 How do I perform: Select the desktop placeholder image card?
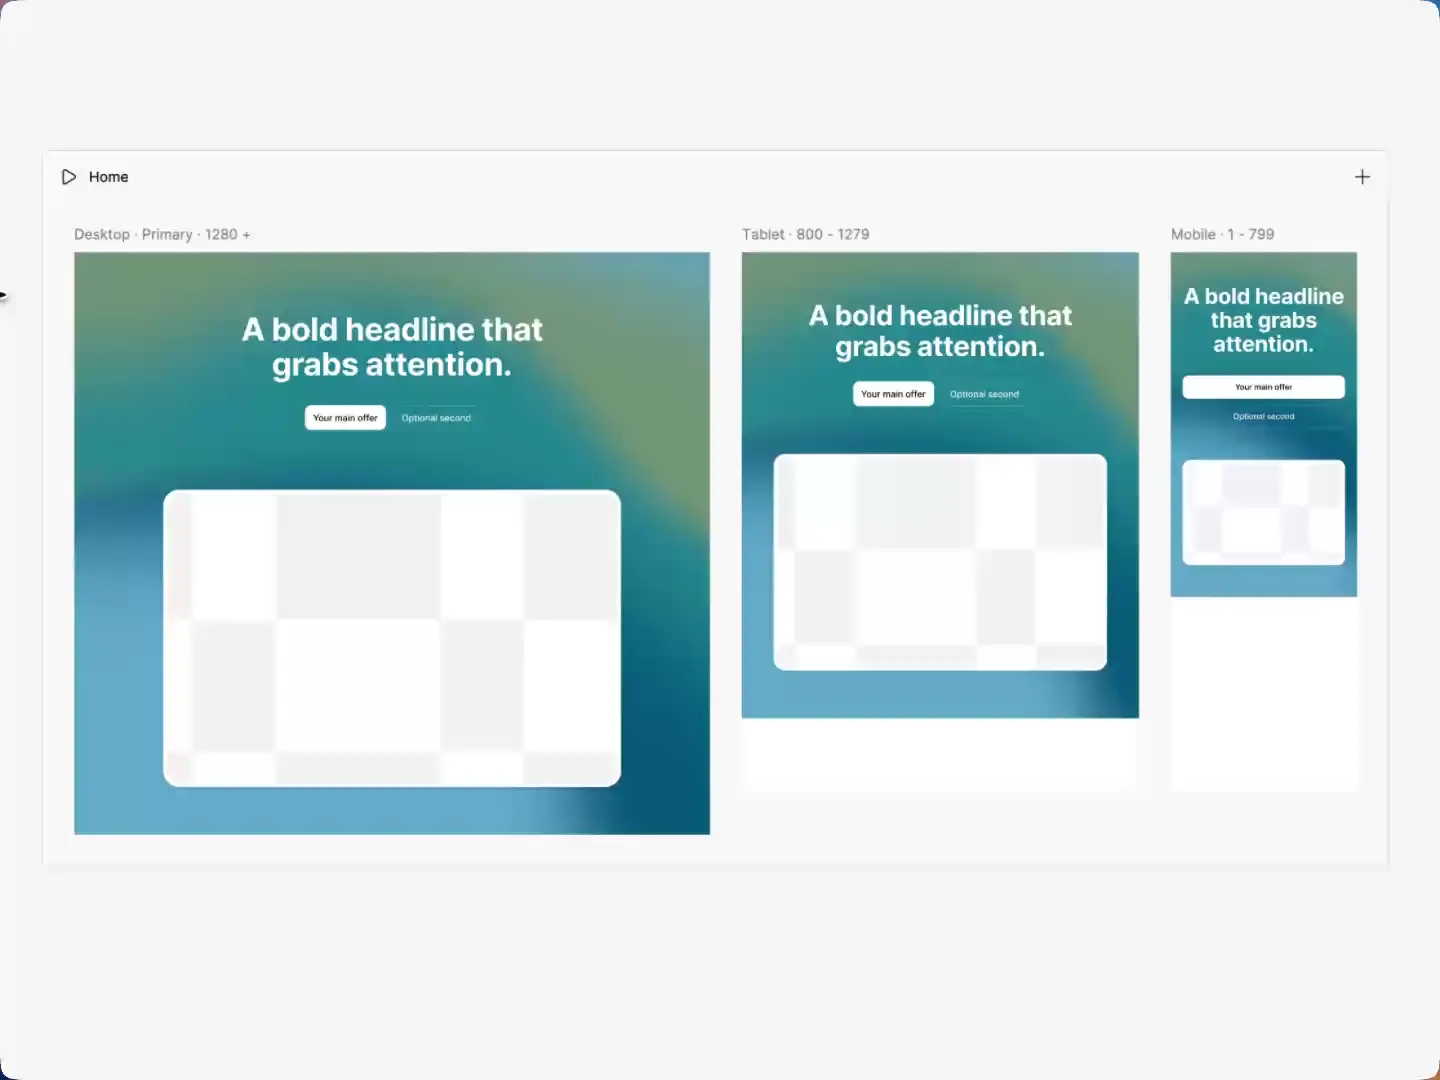pos(392,638)
